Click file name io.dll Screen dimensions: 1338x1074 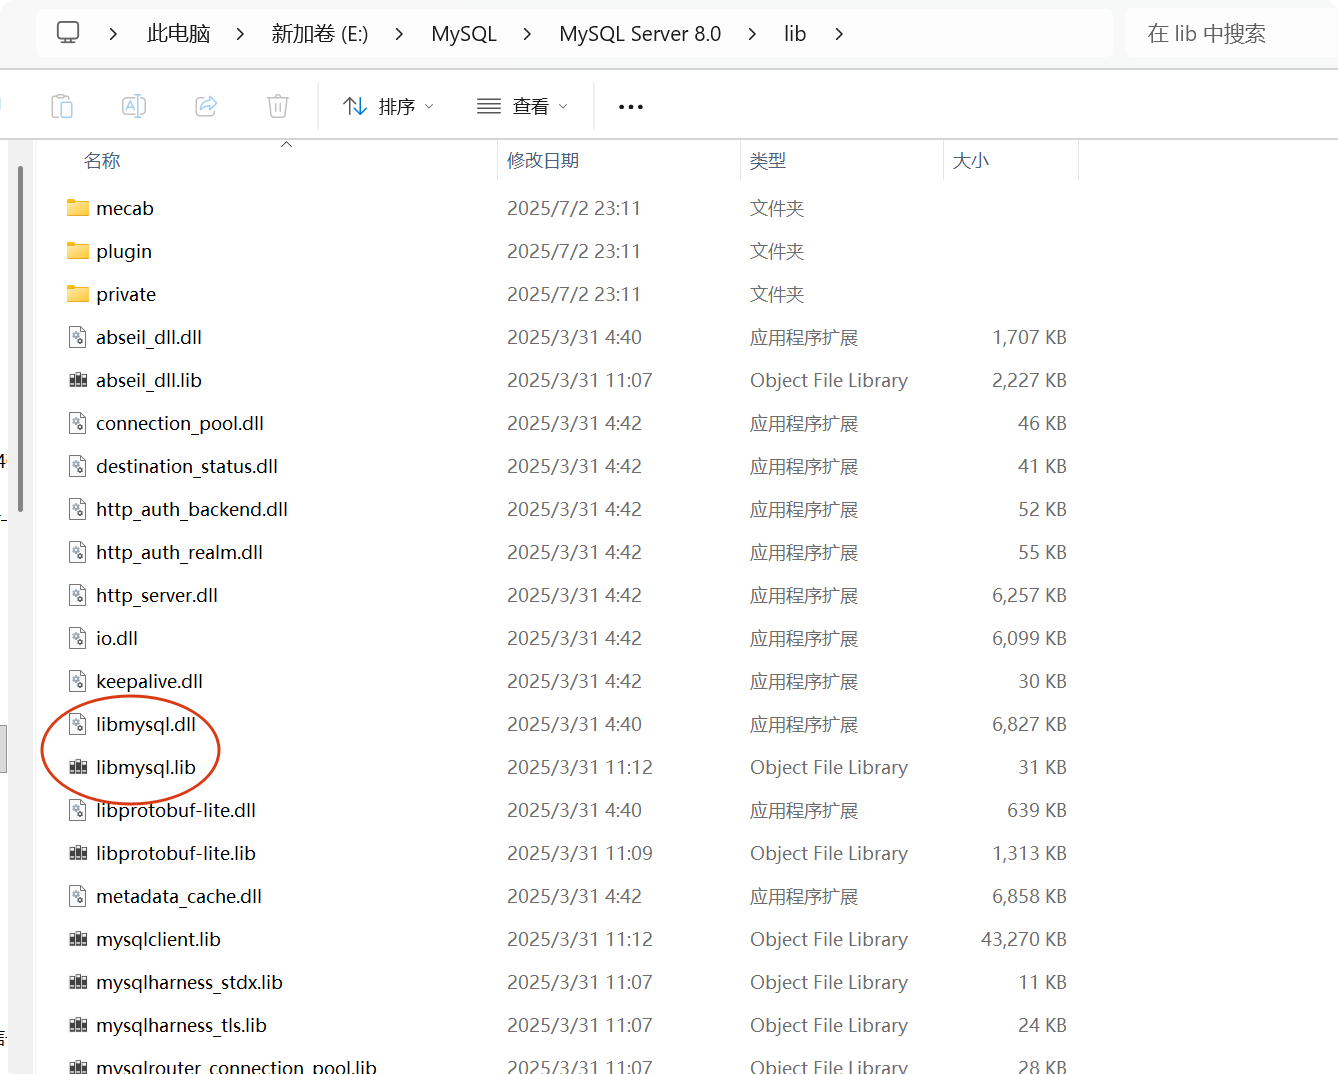pos(117,638)
